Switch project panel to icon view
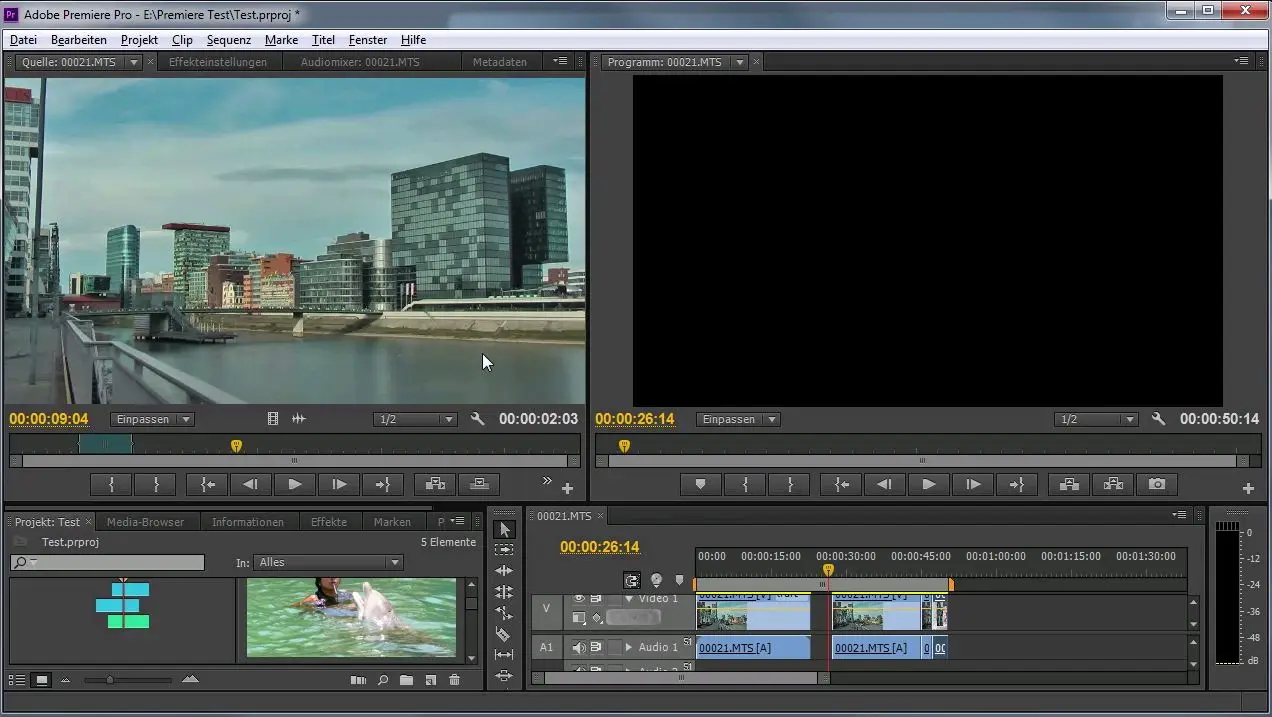This screenshot has width=1272, height=717. coord(41,680)
